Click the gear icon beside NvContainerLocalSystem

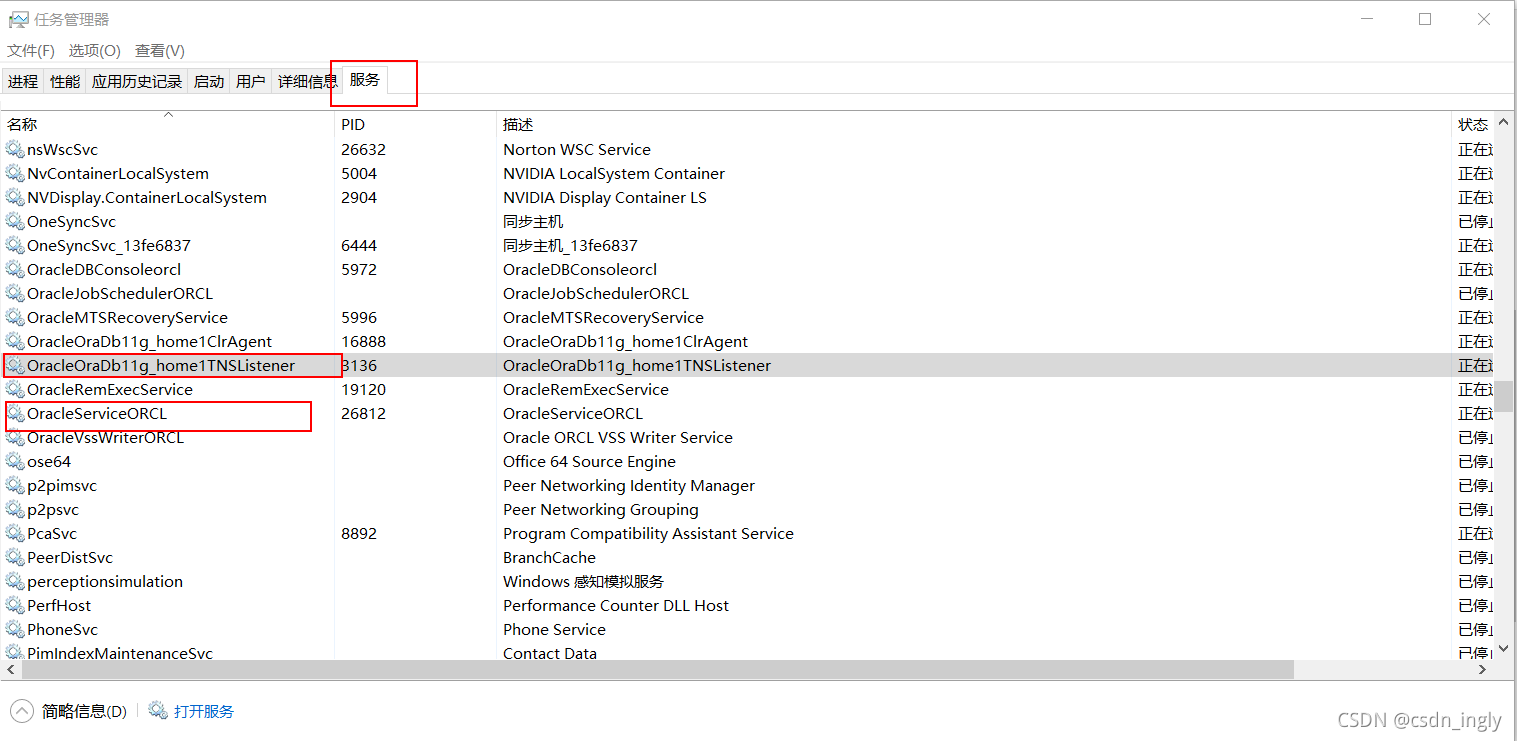[x=16, y=173]
